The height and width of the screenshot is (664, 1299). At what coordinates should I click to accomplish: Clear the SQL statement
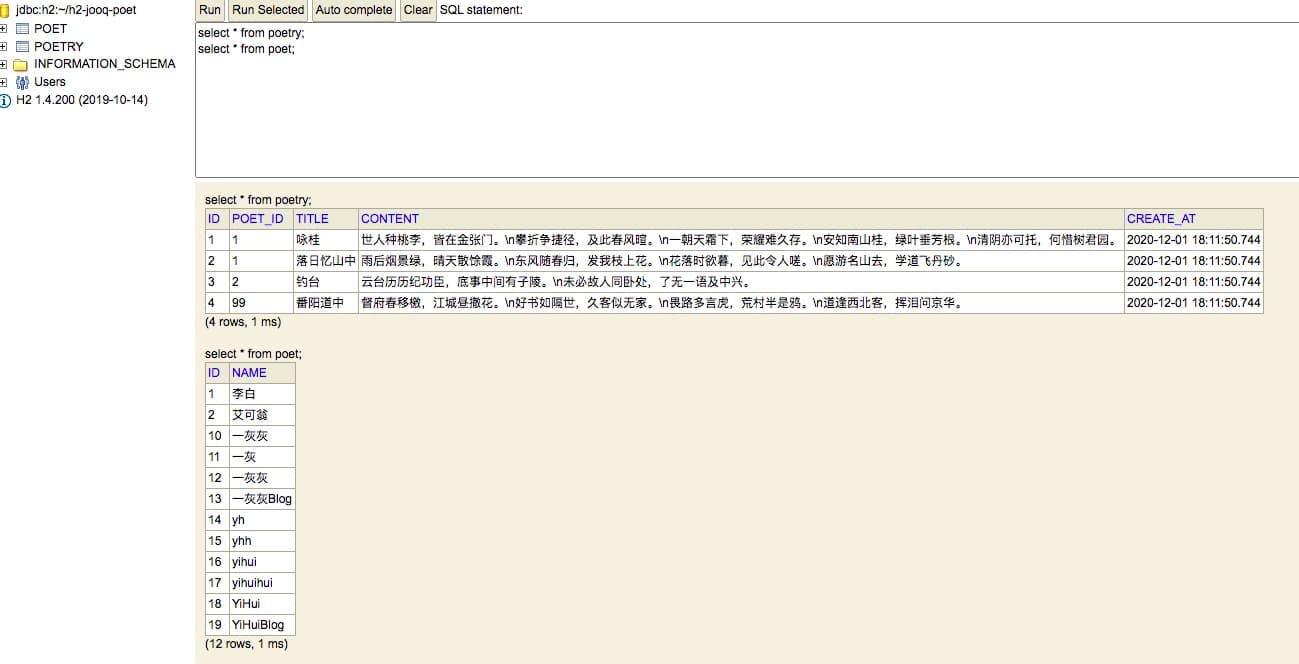418,10
